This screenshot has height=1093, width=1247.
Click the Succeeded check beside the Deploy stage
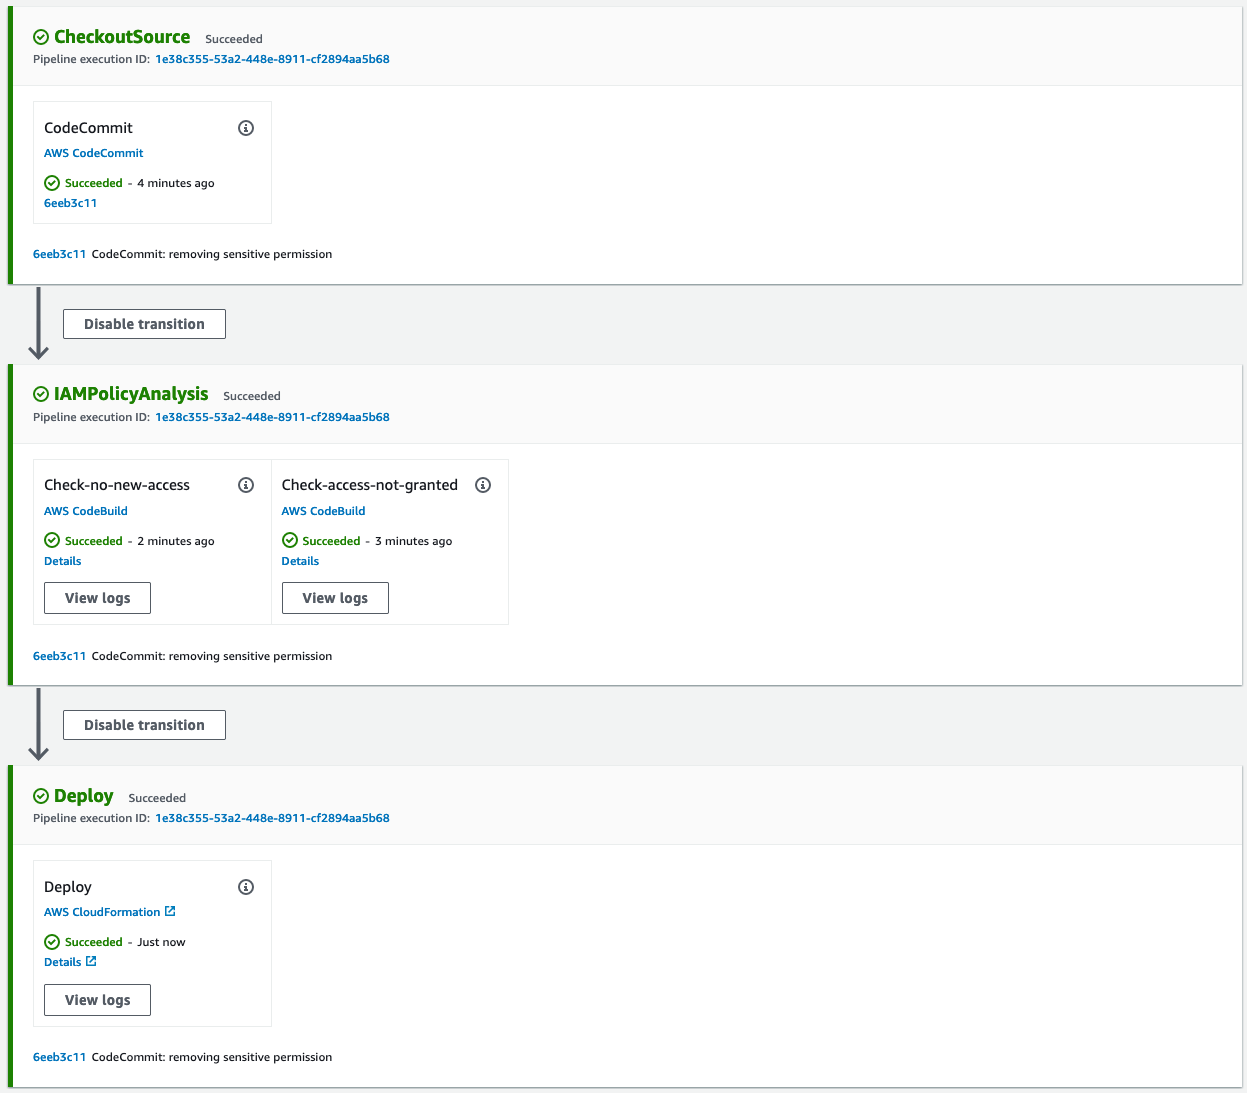40,796
